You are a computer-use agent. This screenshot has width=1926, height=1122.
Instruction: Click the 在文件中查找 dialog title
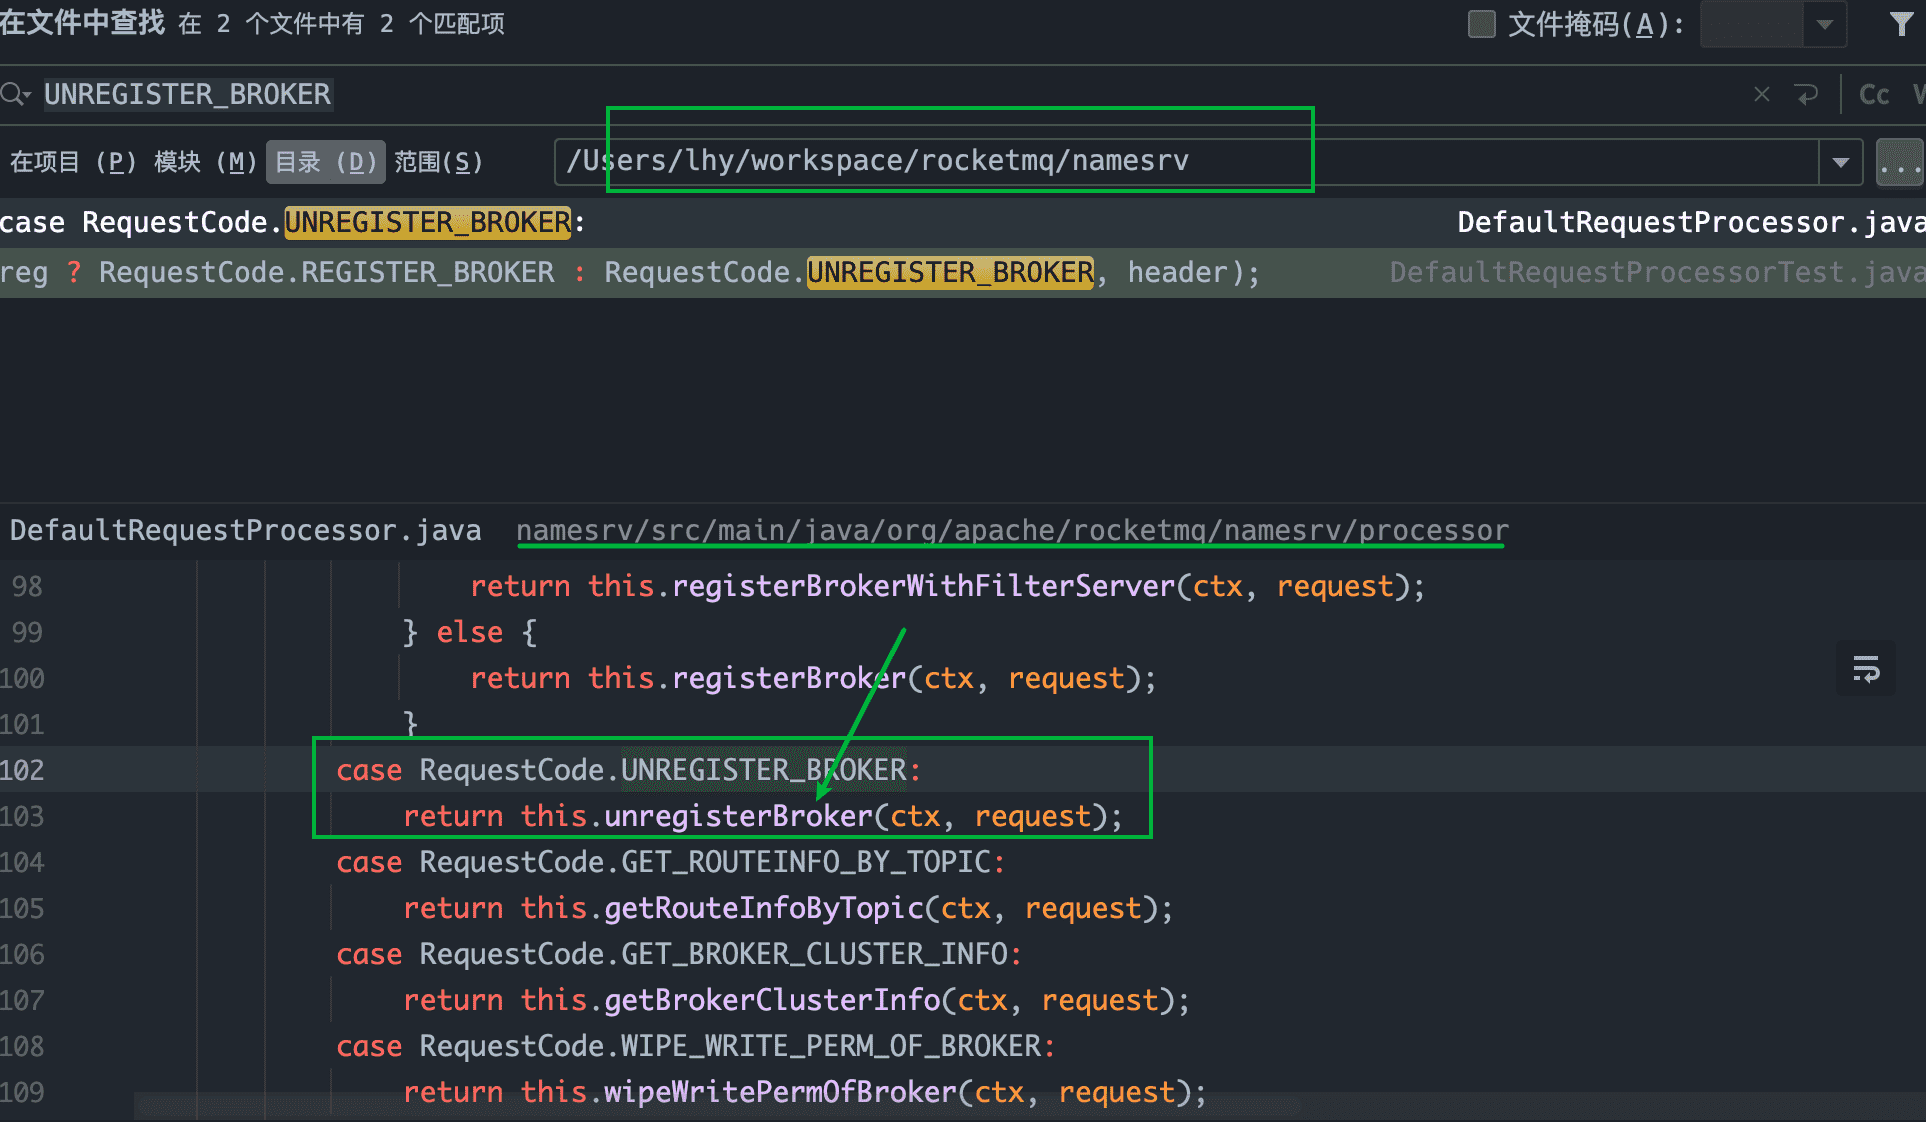(82, 22)
